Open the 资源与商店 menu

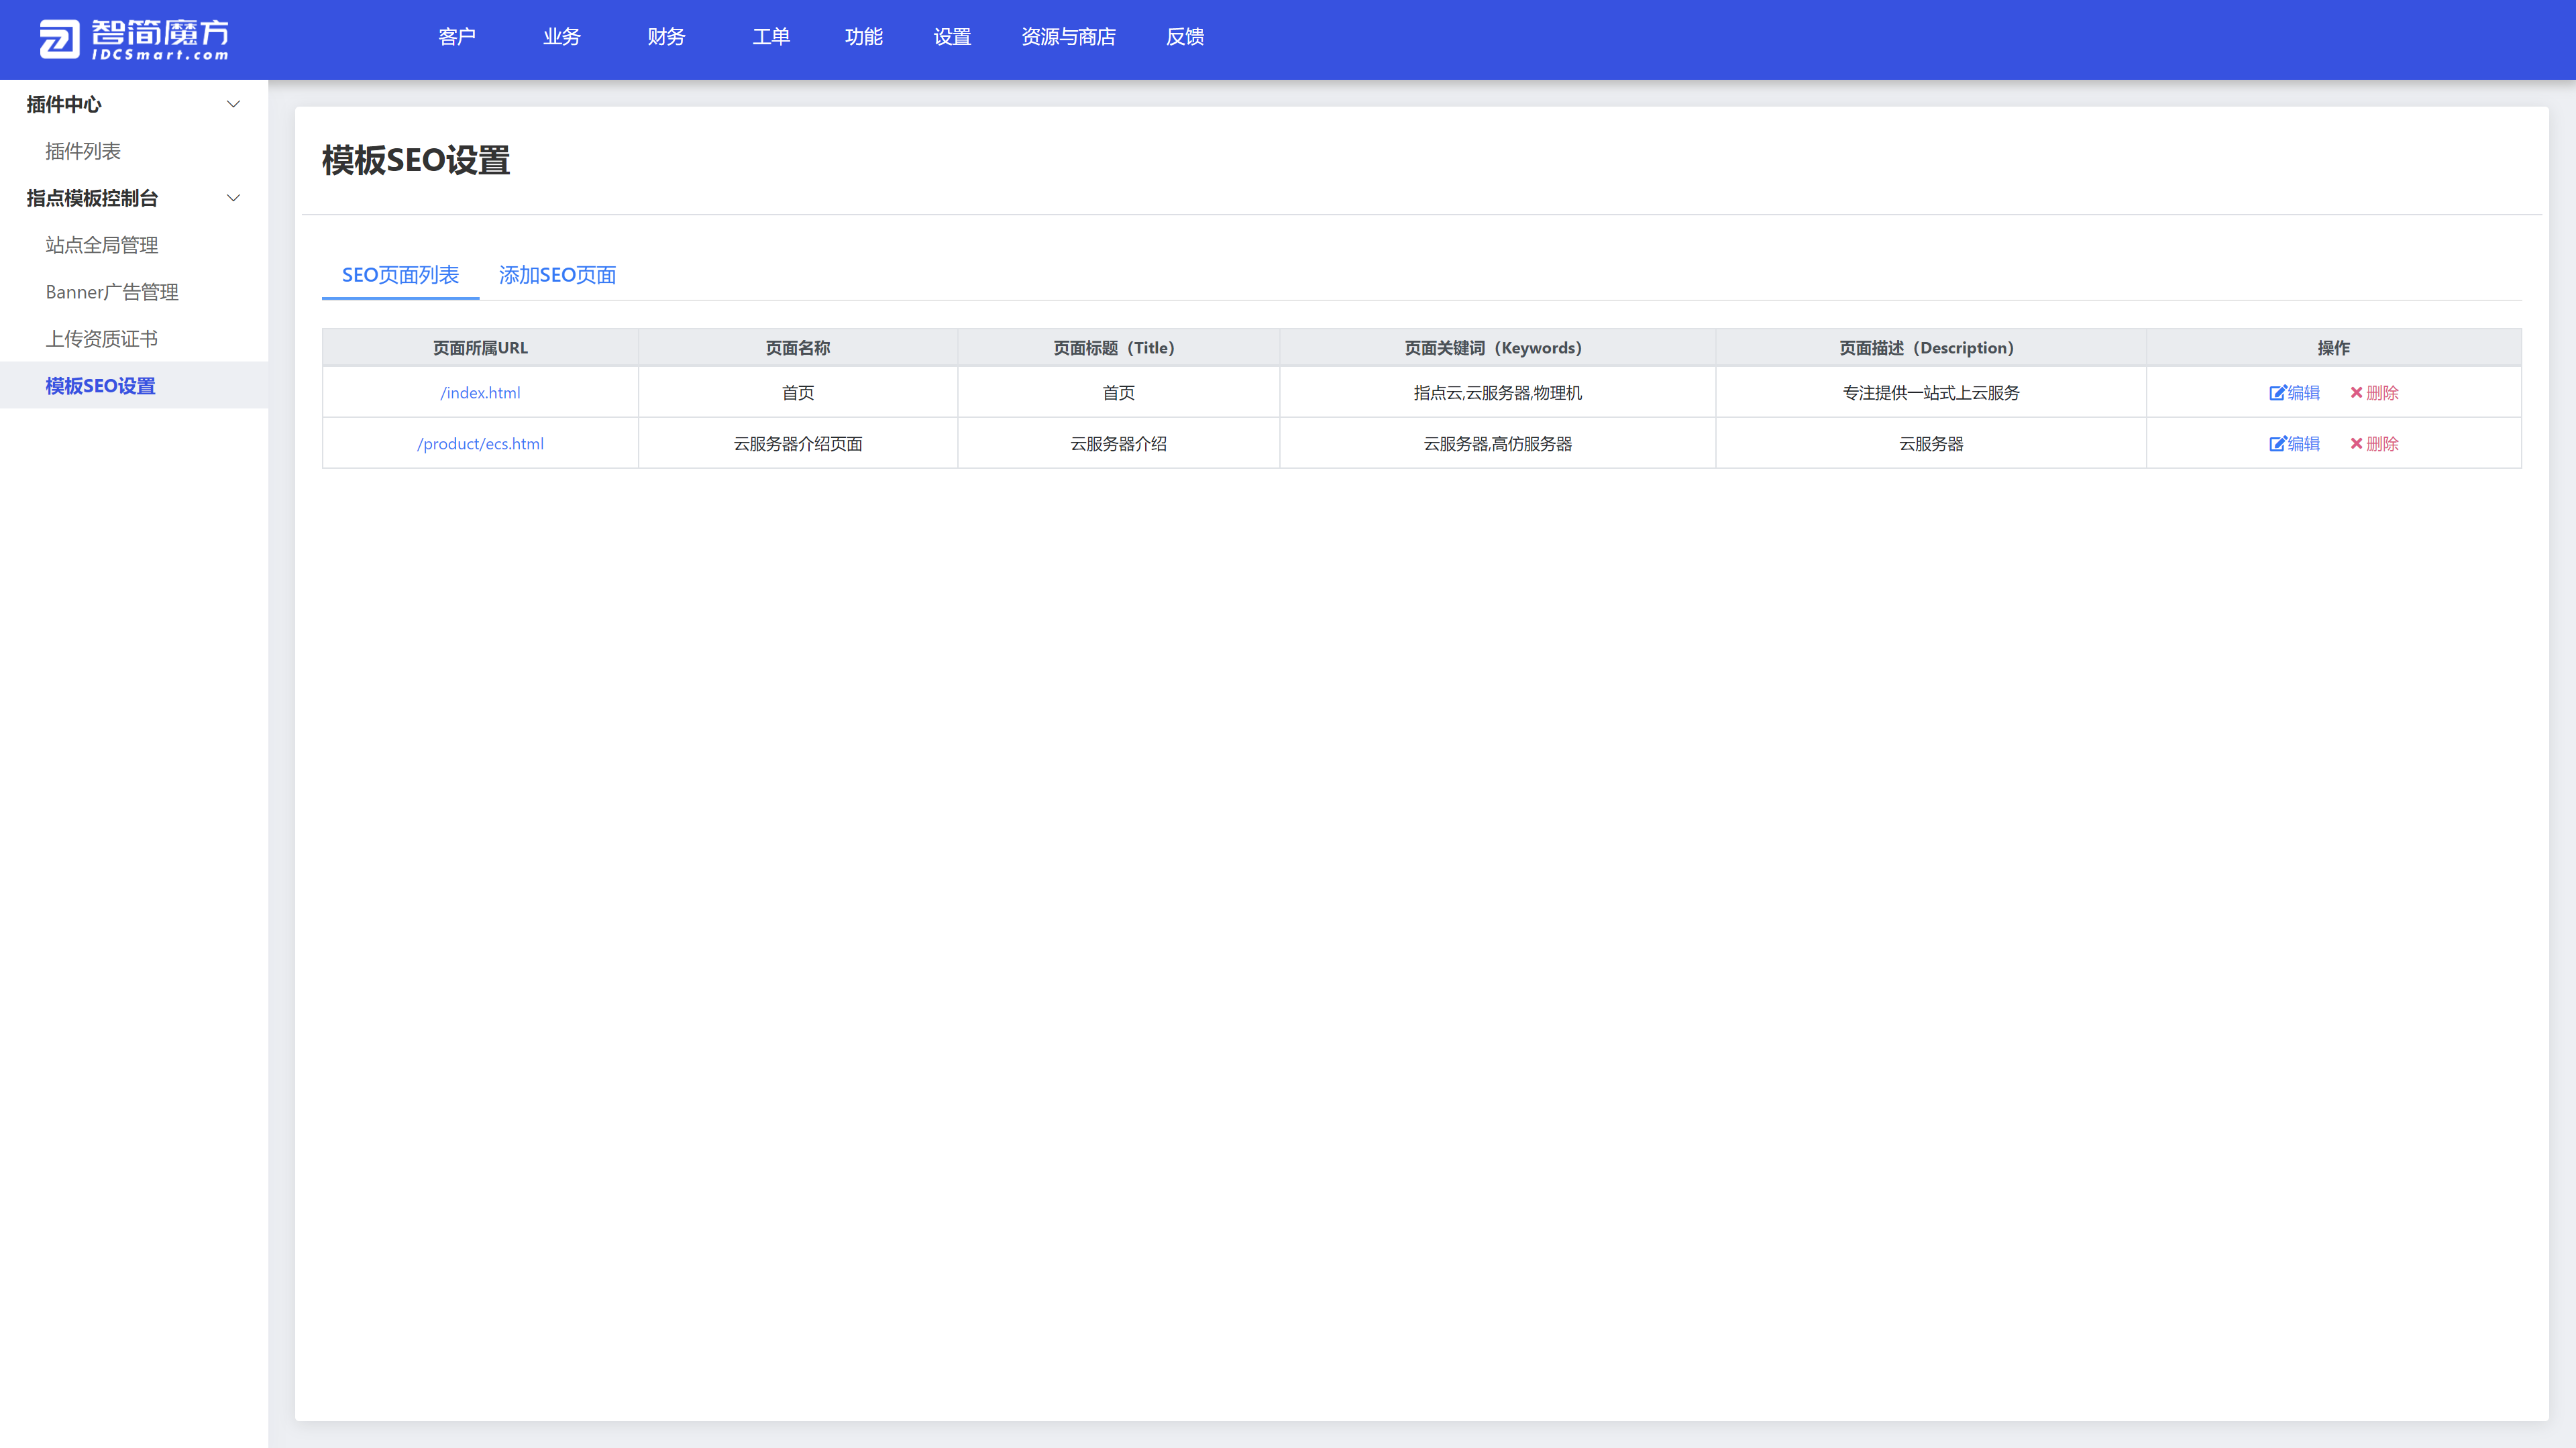click(1068, 37)
